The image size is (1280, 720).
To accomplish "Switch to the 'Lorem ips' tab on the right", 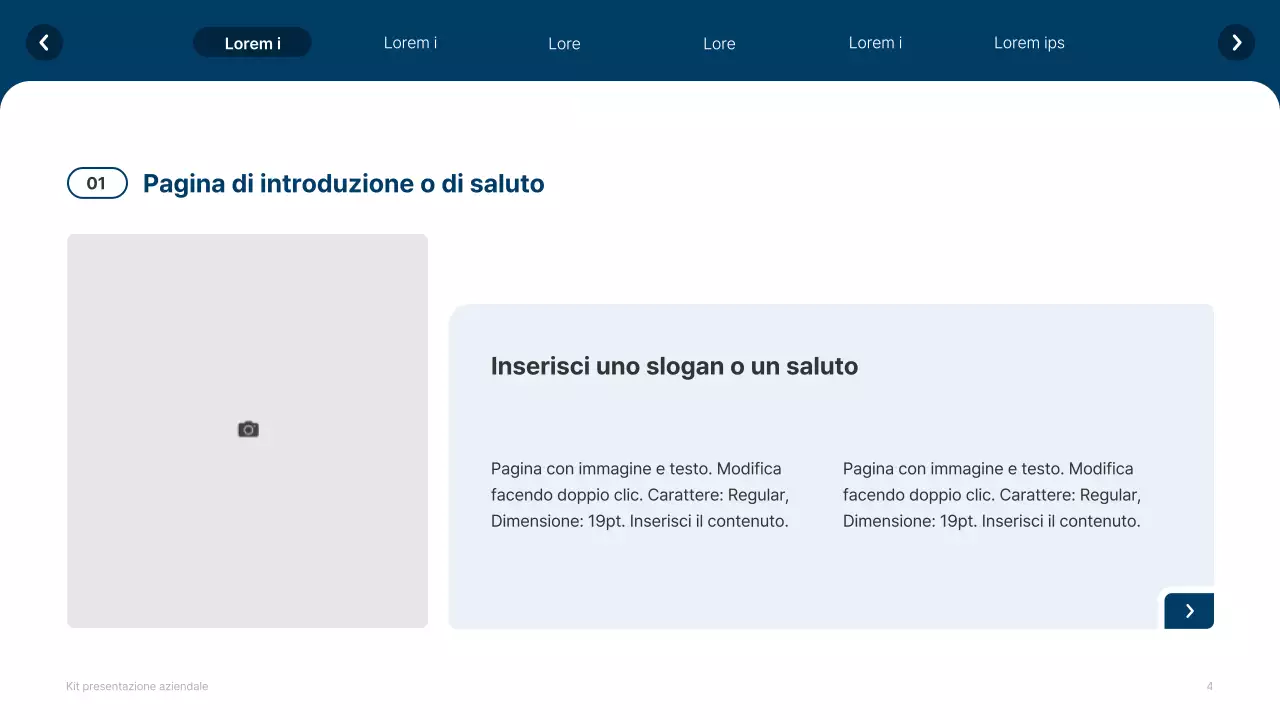I will (x=1029, y=43).
